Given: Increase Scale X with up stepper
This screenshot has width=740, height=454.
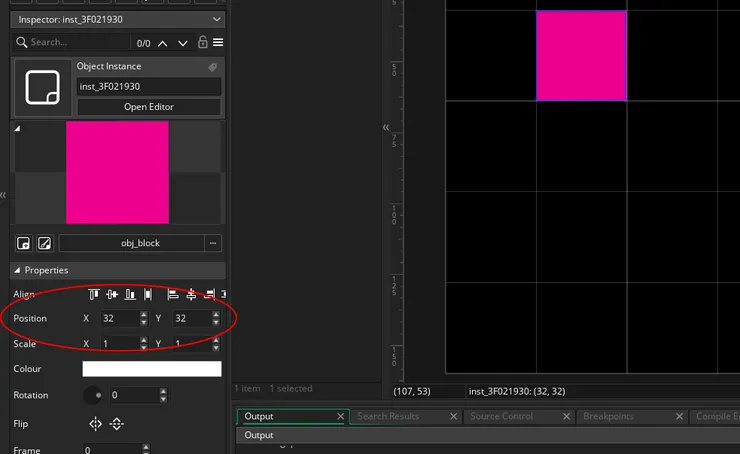Looking at the screenshot, I should click(144, 340).
